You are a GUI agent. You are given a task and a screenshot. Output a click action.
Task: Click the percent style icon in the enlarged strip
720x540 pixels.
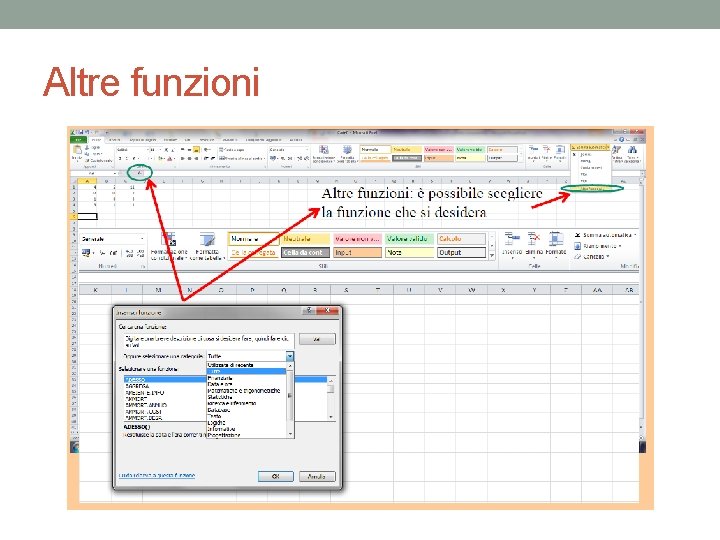102,253
